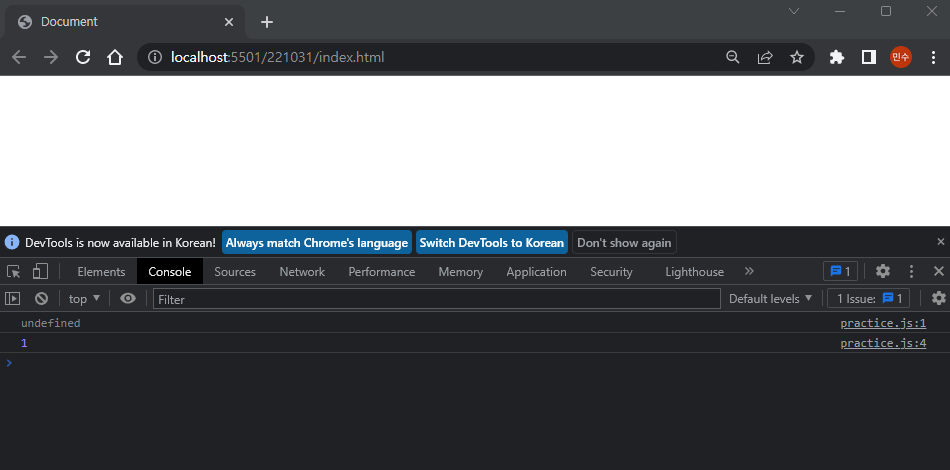Open a new browser tab
The image size is (950, 470).
click(267, 22)
